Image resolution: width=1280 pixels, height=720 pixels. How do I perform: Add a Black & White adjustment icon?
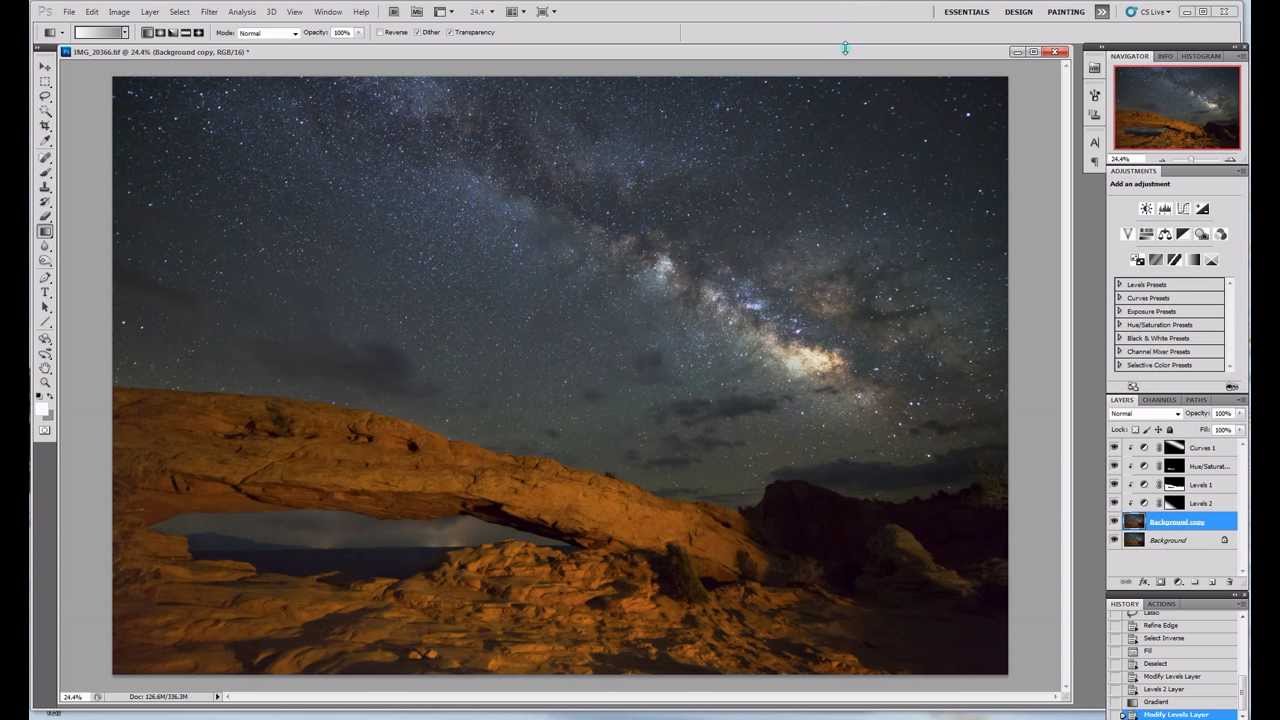click(1183, 234)
